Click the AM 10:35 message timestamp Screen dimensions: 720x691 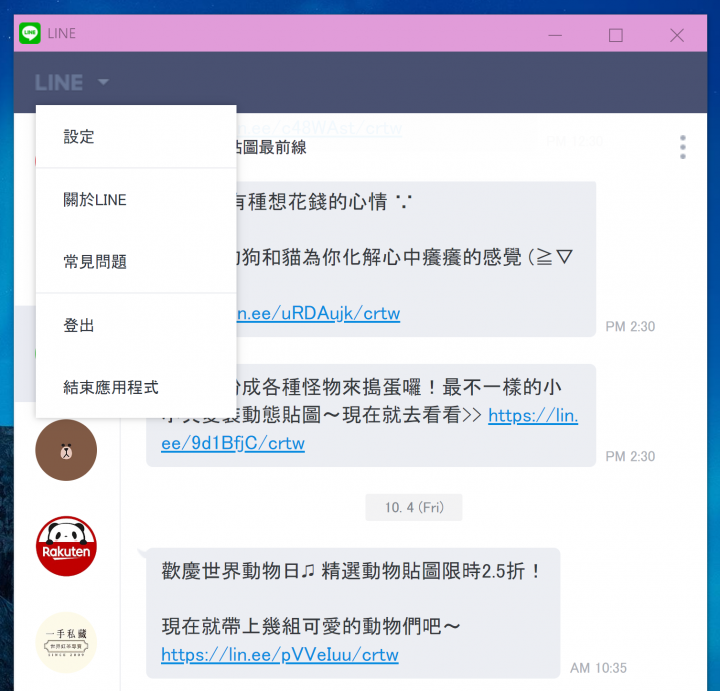click(598, 668)
